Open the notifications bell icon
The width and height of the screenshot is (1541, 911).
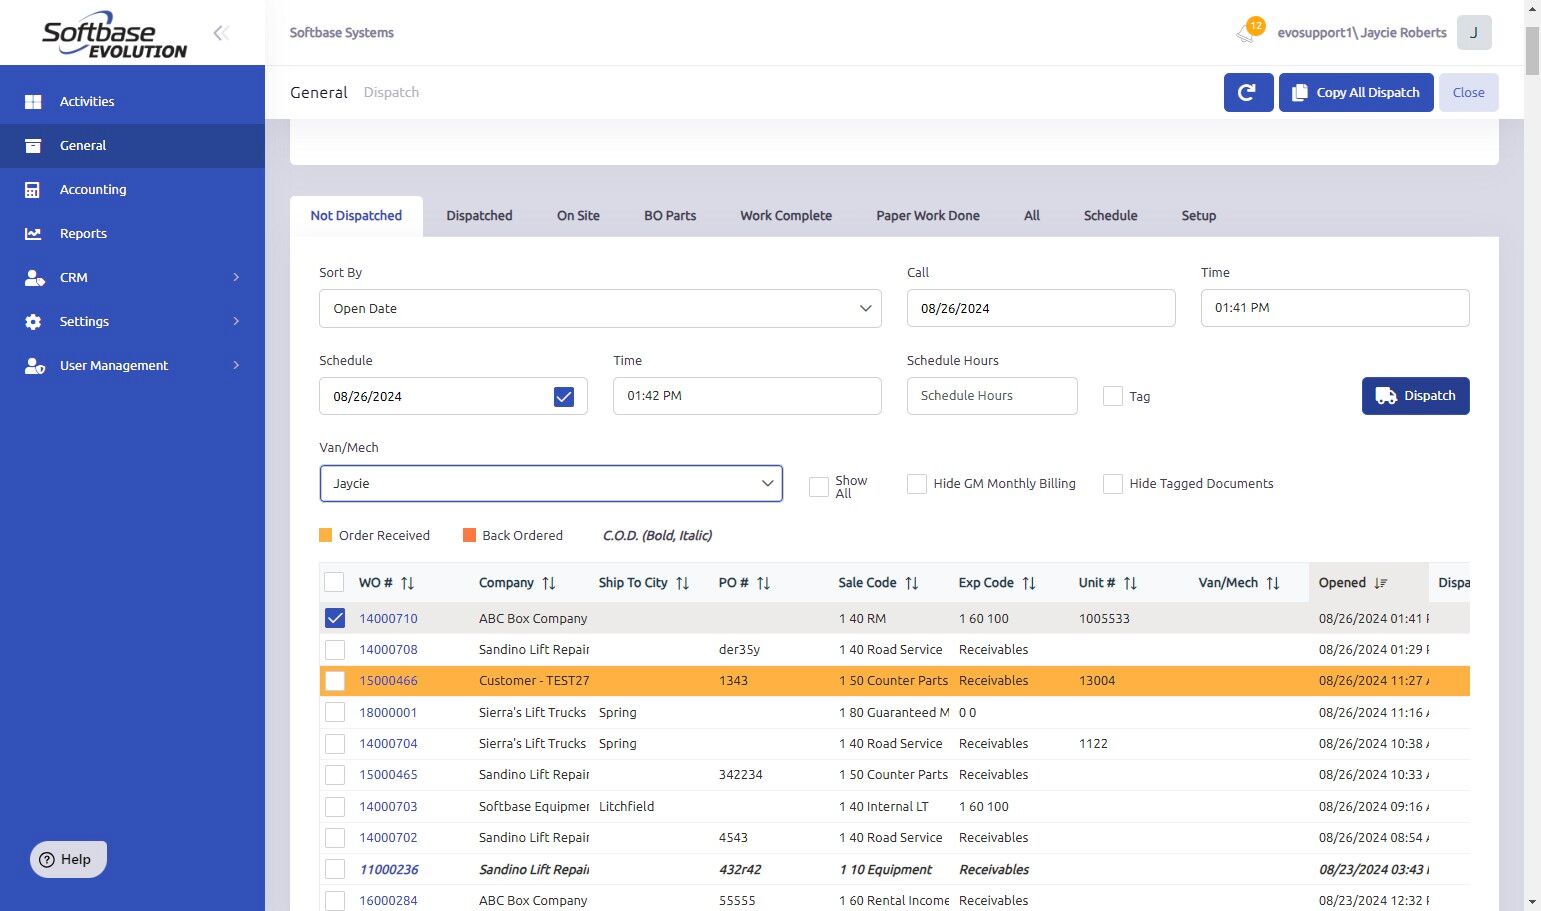click(x=1246, y=33)
